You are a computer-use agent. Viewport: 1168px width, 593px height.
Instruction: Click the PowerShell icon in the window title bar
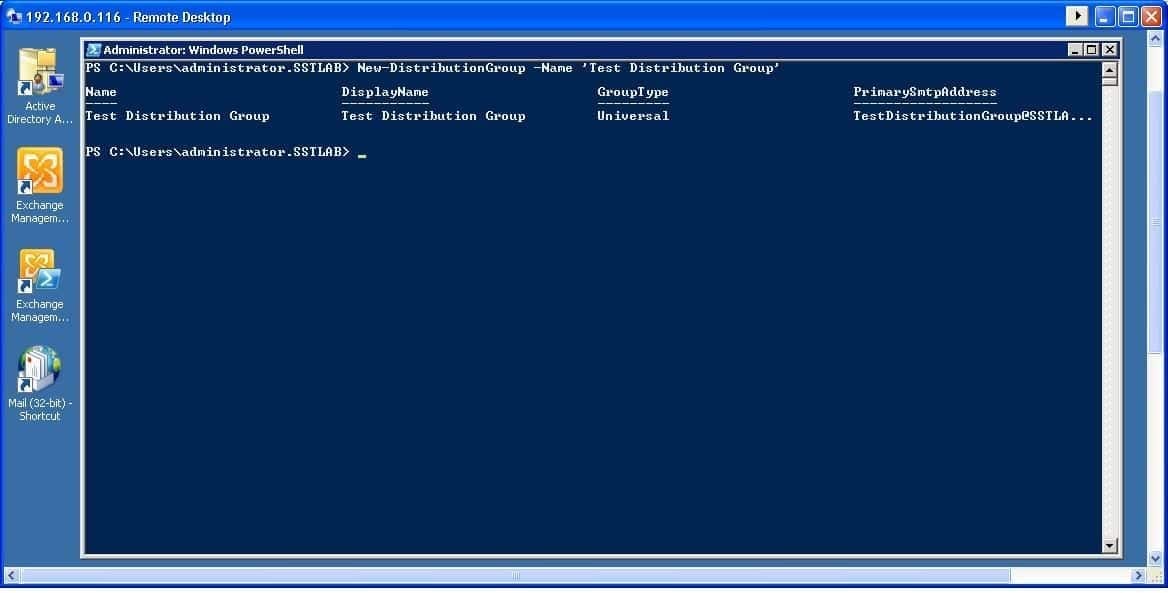point(94,50)
